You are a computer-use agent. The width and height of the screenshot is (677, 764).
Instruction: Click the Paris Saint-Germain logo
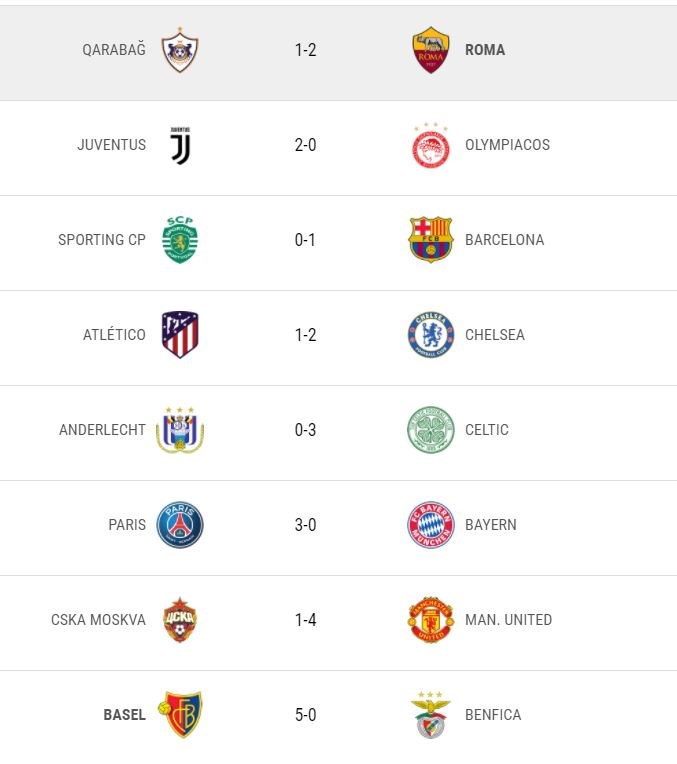point(180,525)
